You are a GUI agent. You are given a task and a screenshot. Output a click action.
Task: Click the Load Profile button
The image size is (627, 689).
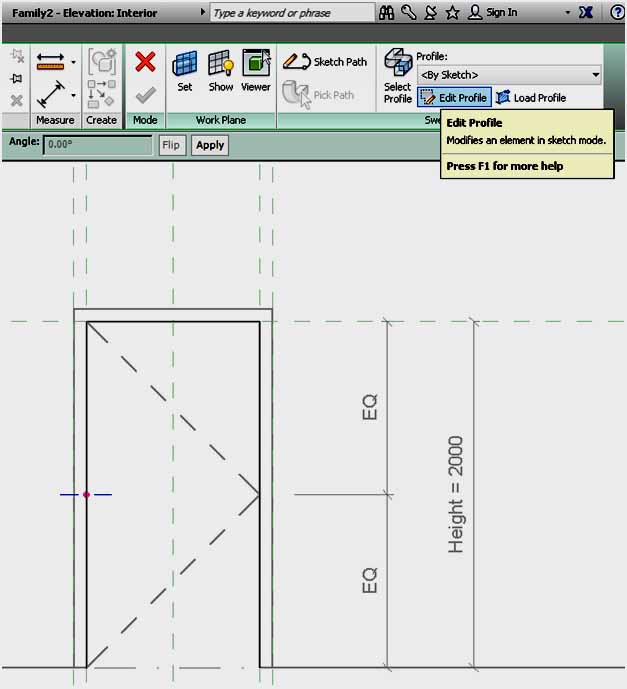point(530,98)
